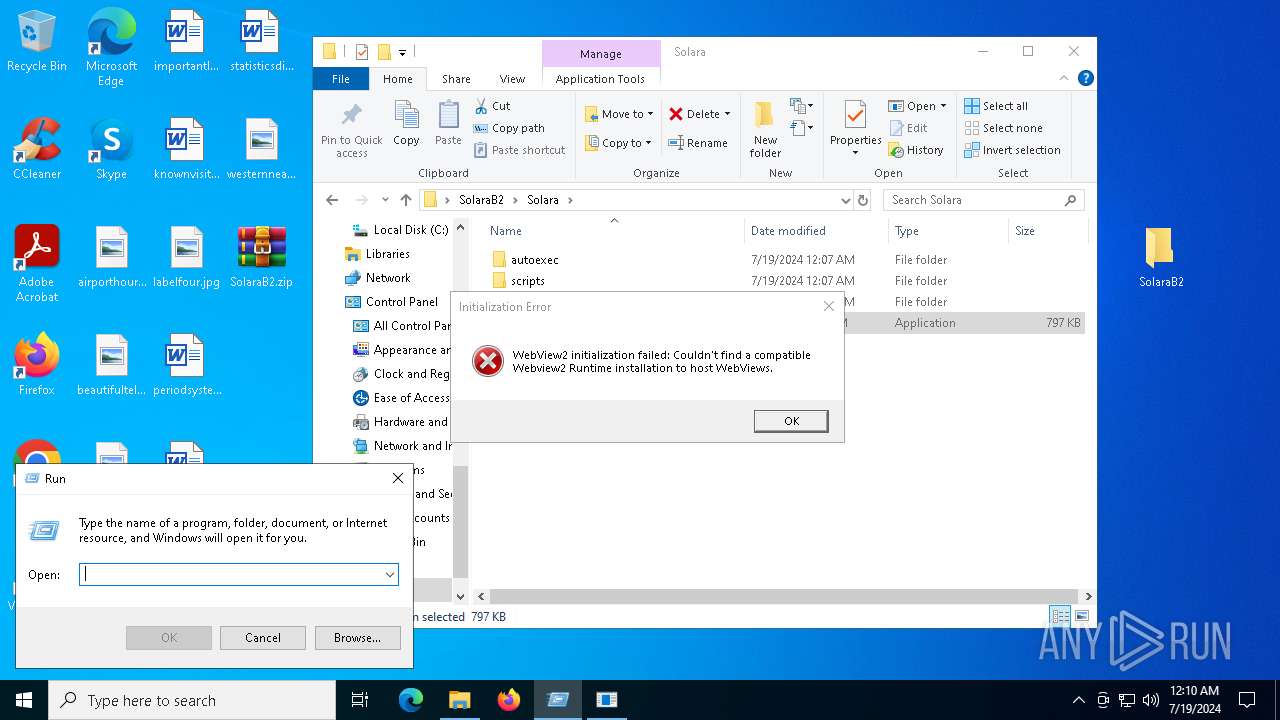
Task: Click Select none in ribbon
Action: (1003, 128)
